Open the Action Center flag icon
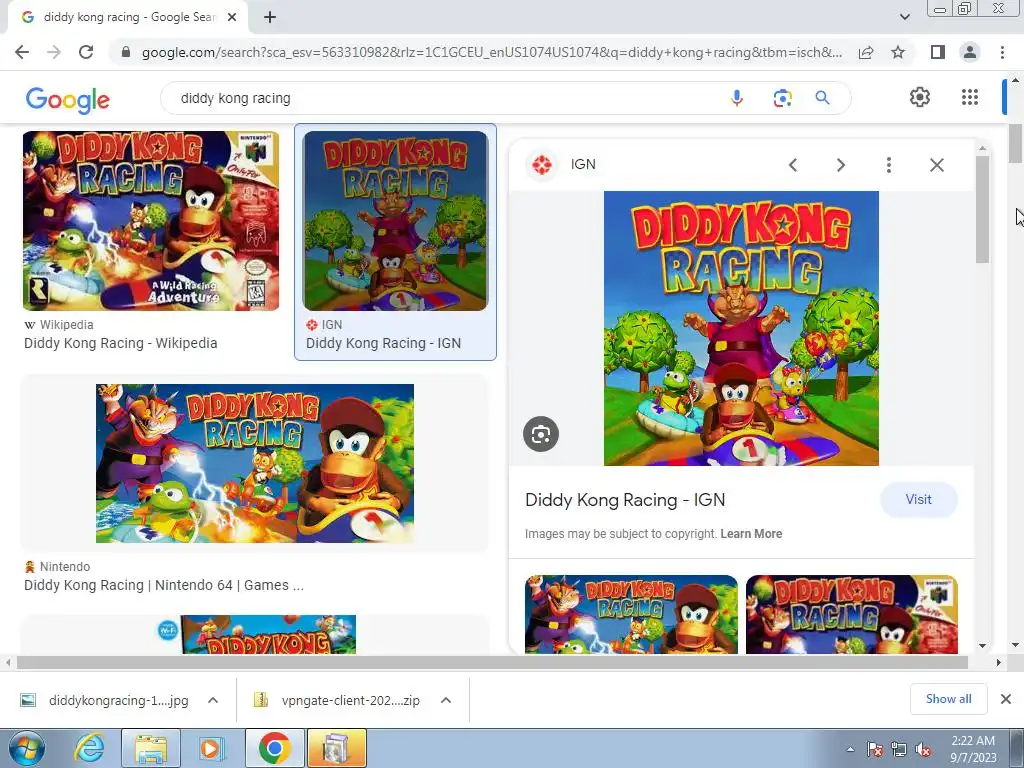 [x=874, y=749]
